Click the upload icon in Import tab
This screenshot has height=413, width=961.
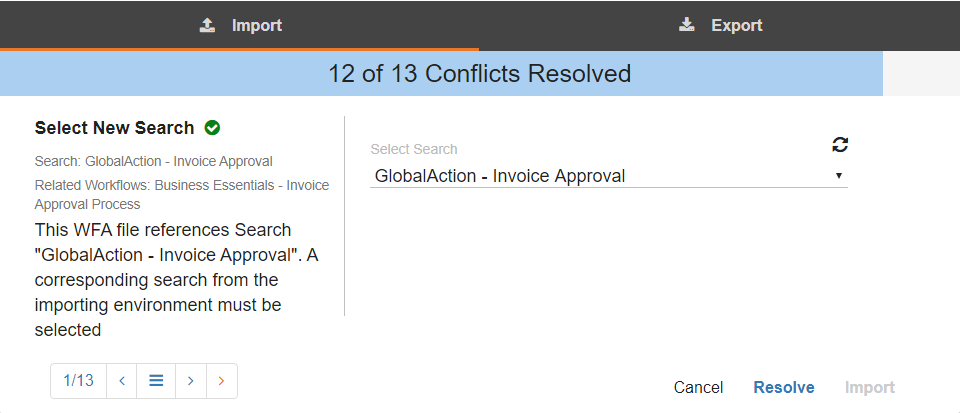(207, 25)
